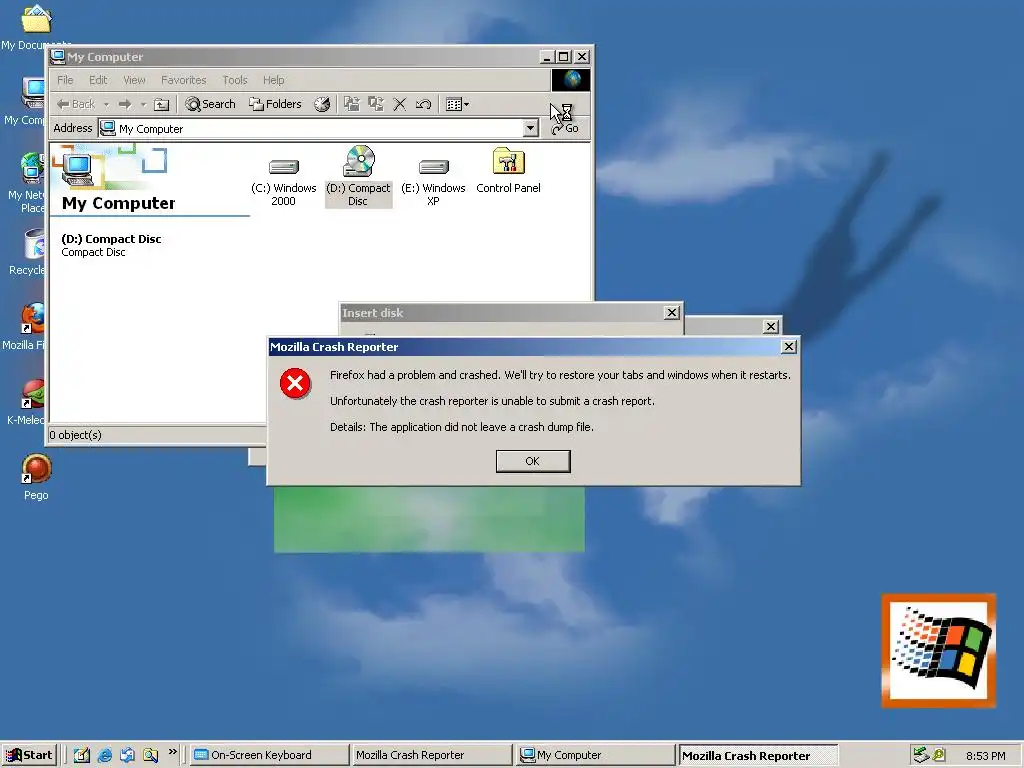Click the History toolbar icon
The image size is (1024, 768).
click(x=322, y=104)
